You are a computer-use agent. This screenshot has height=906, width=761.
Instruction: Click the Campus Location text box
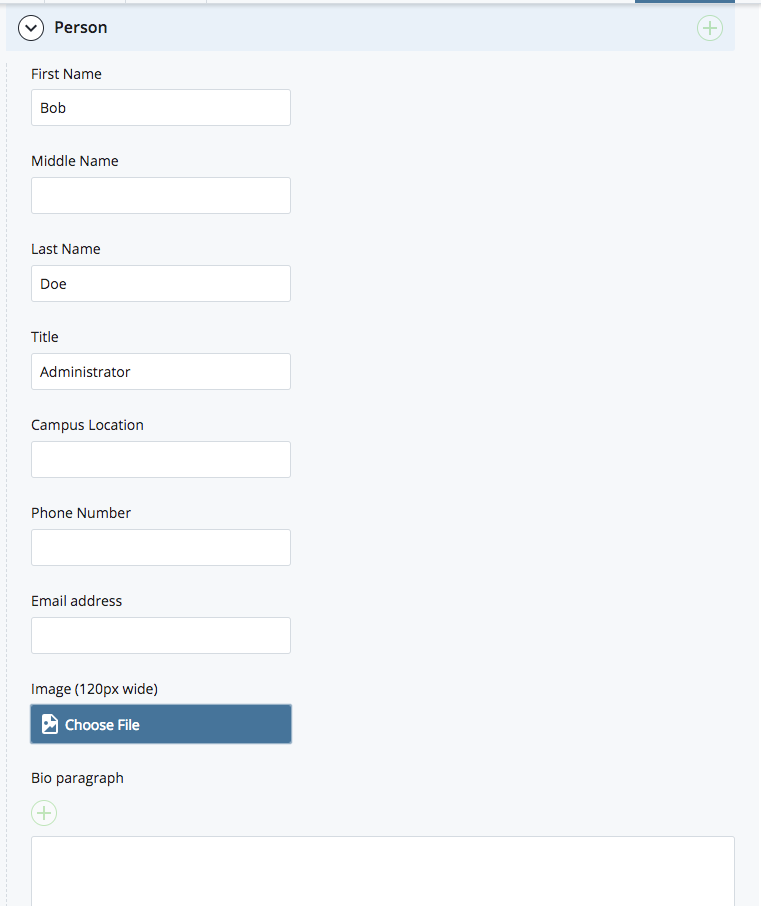160,460
